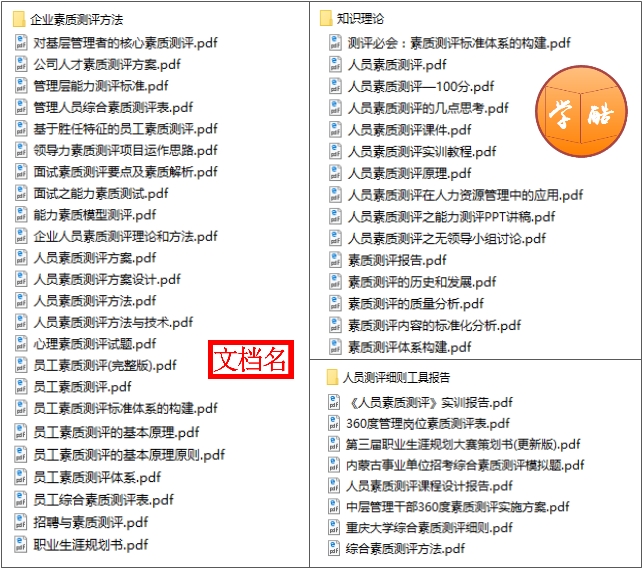
Task: Open the 人员测评细则工具报告 folder icon
Action: pos(332,377)
